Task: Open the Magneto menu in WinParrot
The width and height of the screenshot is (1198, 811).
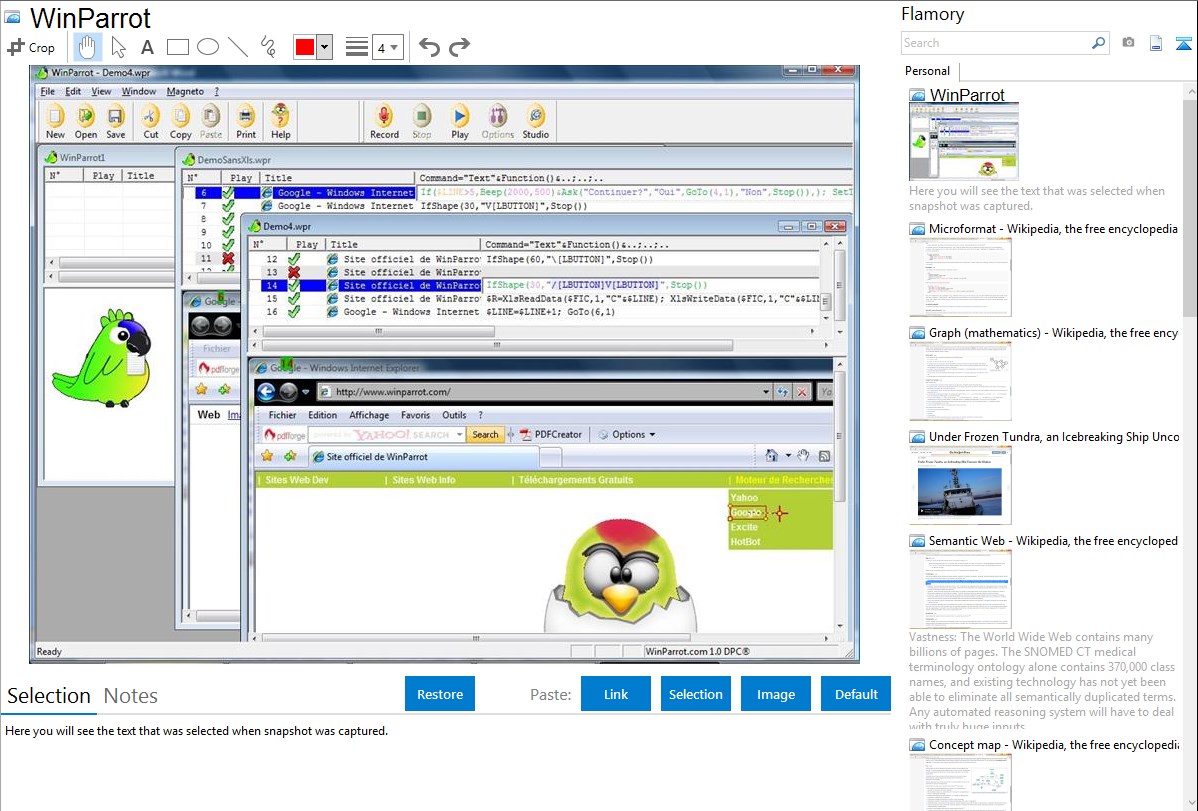Action: (x=185, y=92)
